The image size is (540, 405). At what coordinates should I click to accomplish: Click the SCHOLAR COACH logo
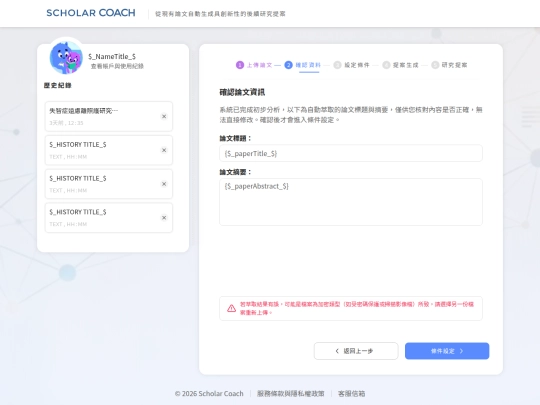pyautogui.click(x=91, y=13)
